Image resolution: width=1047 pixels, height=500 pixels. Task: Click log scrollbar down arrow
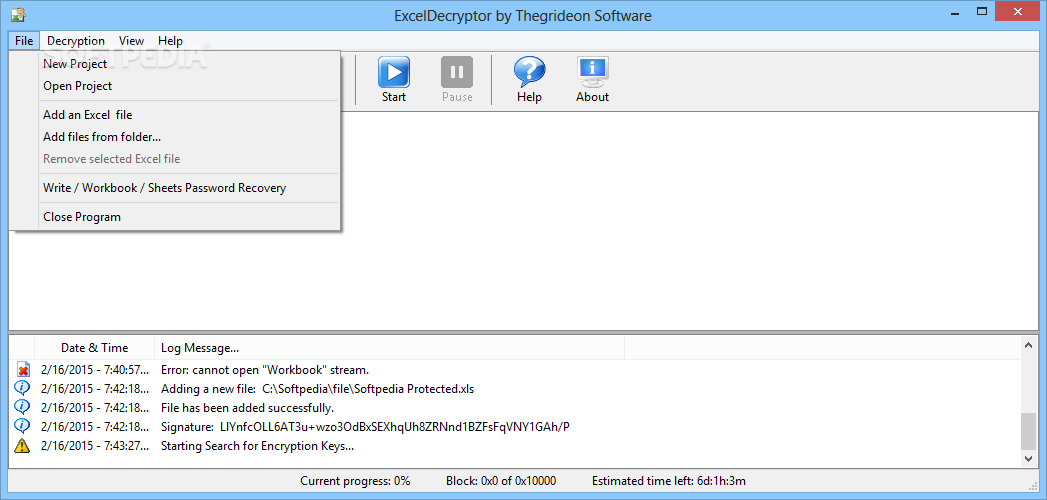click(1028, 459)
